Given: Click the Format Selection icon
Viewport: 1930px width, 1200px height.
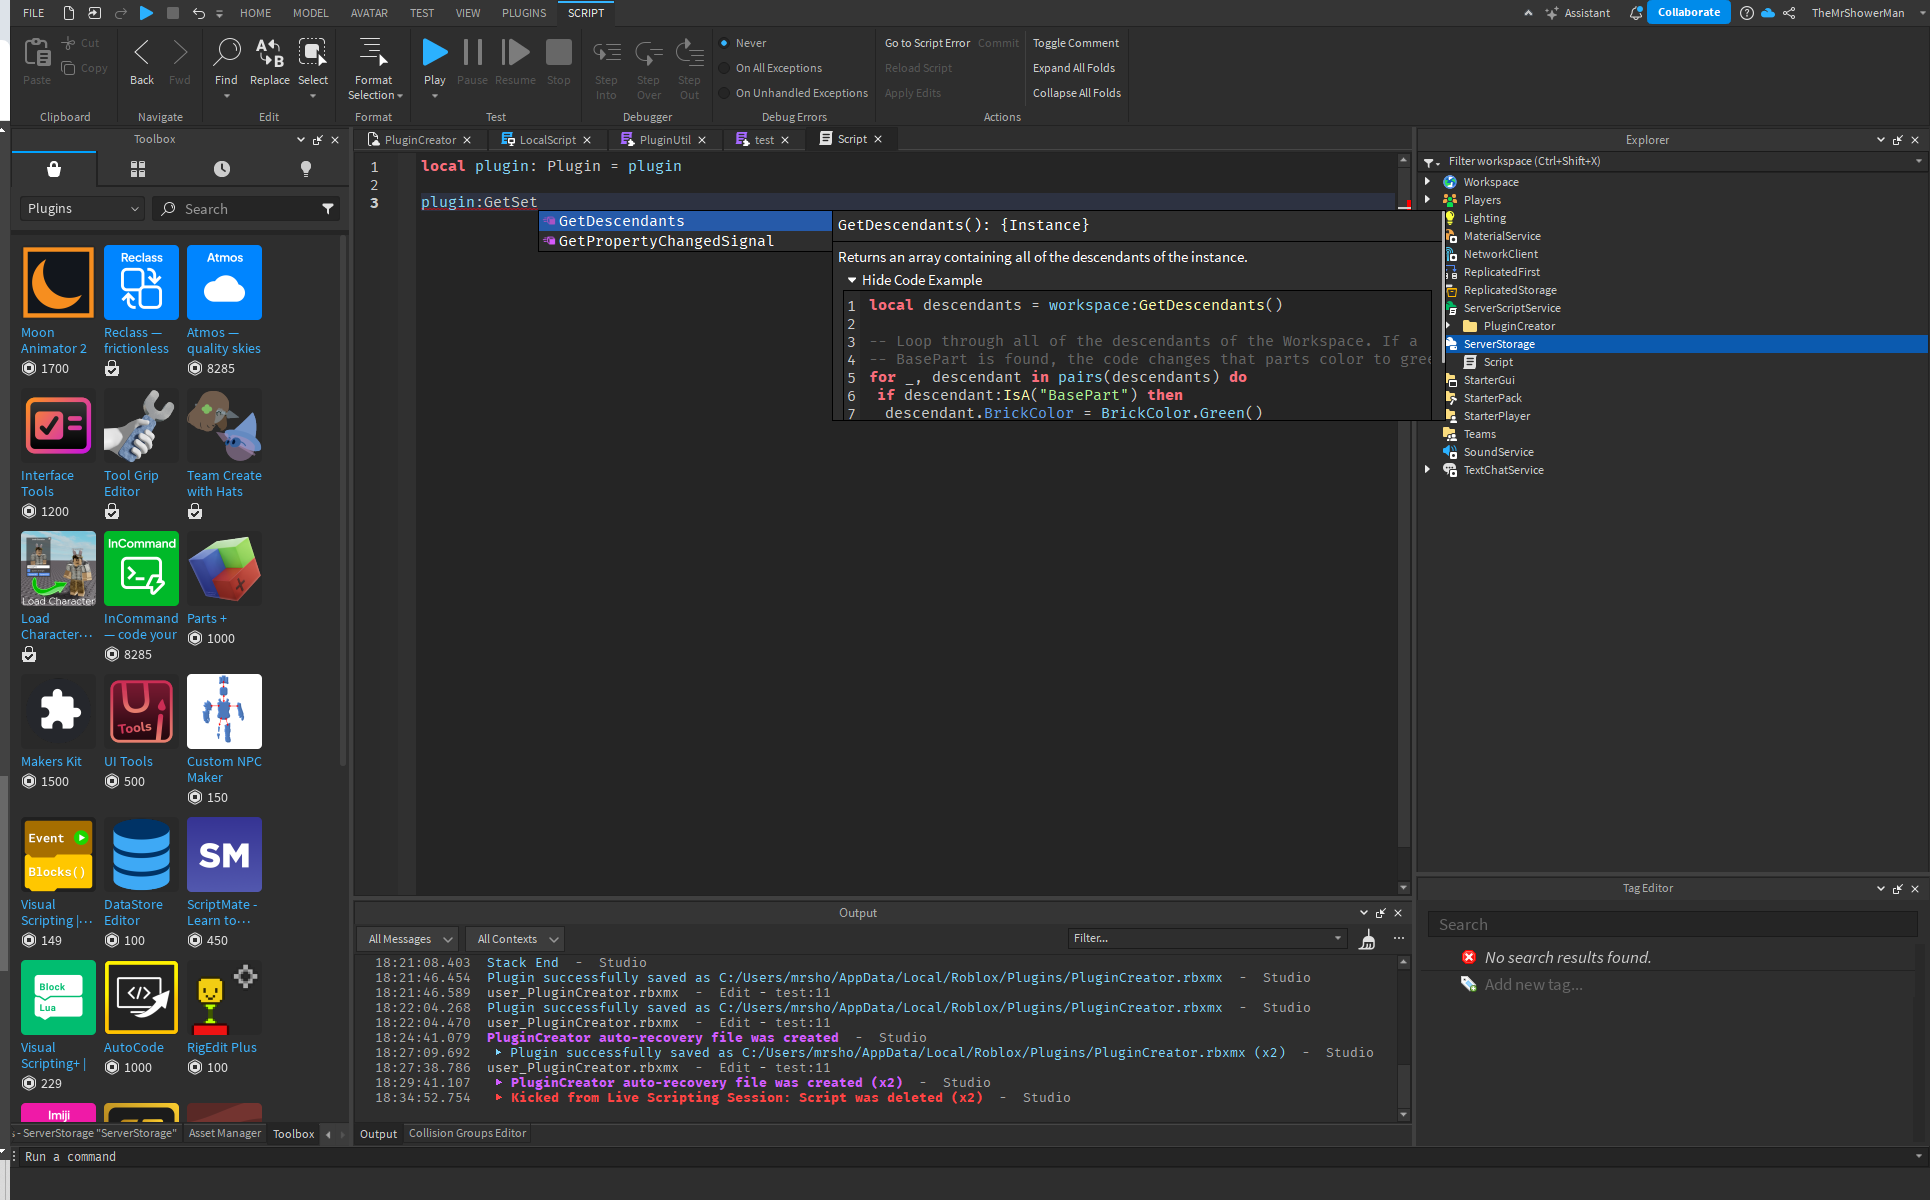Looking at the screenshot, I should 372,52.
